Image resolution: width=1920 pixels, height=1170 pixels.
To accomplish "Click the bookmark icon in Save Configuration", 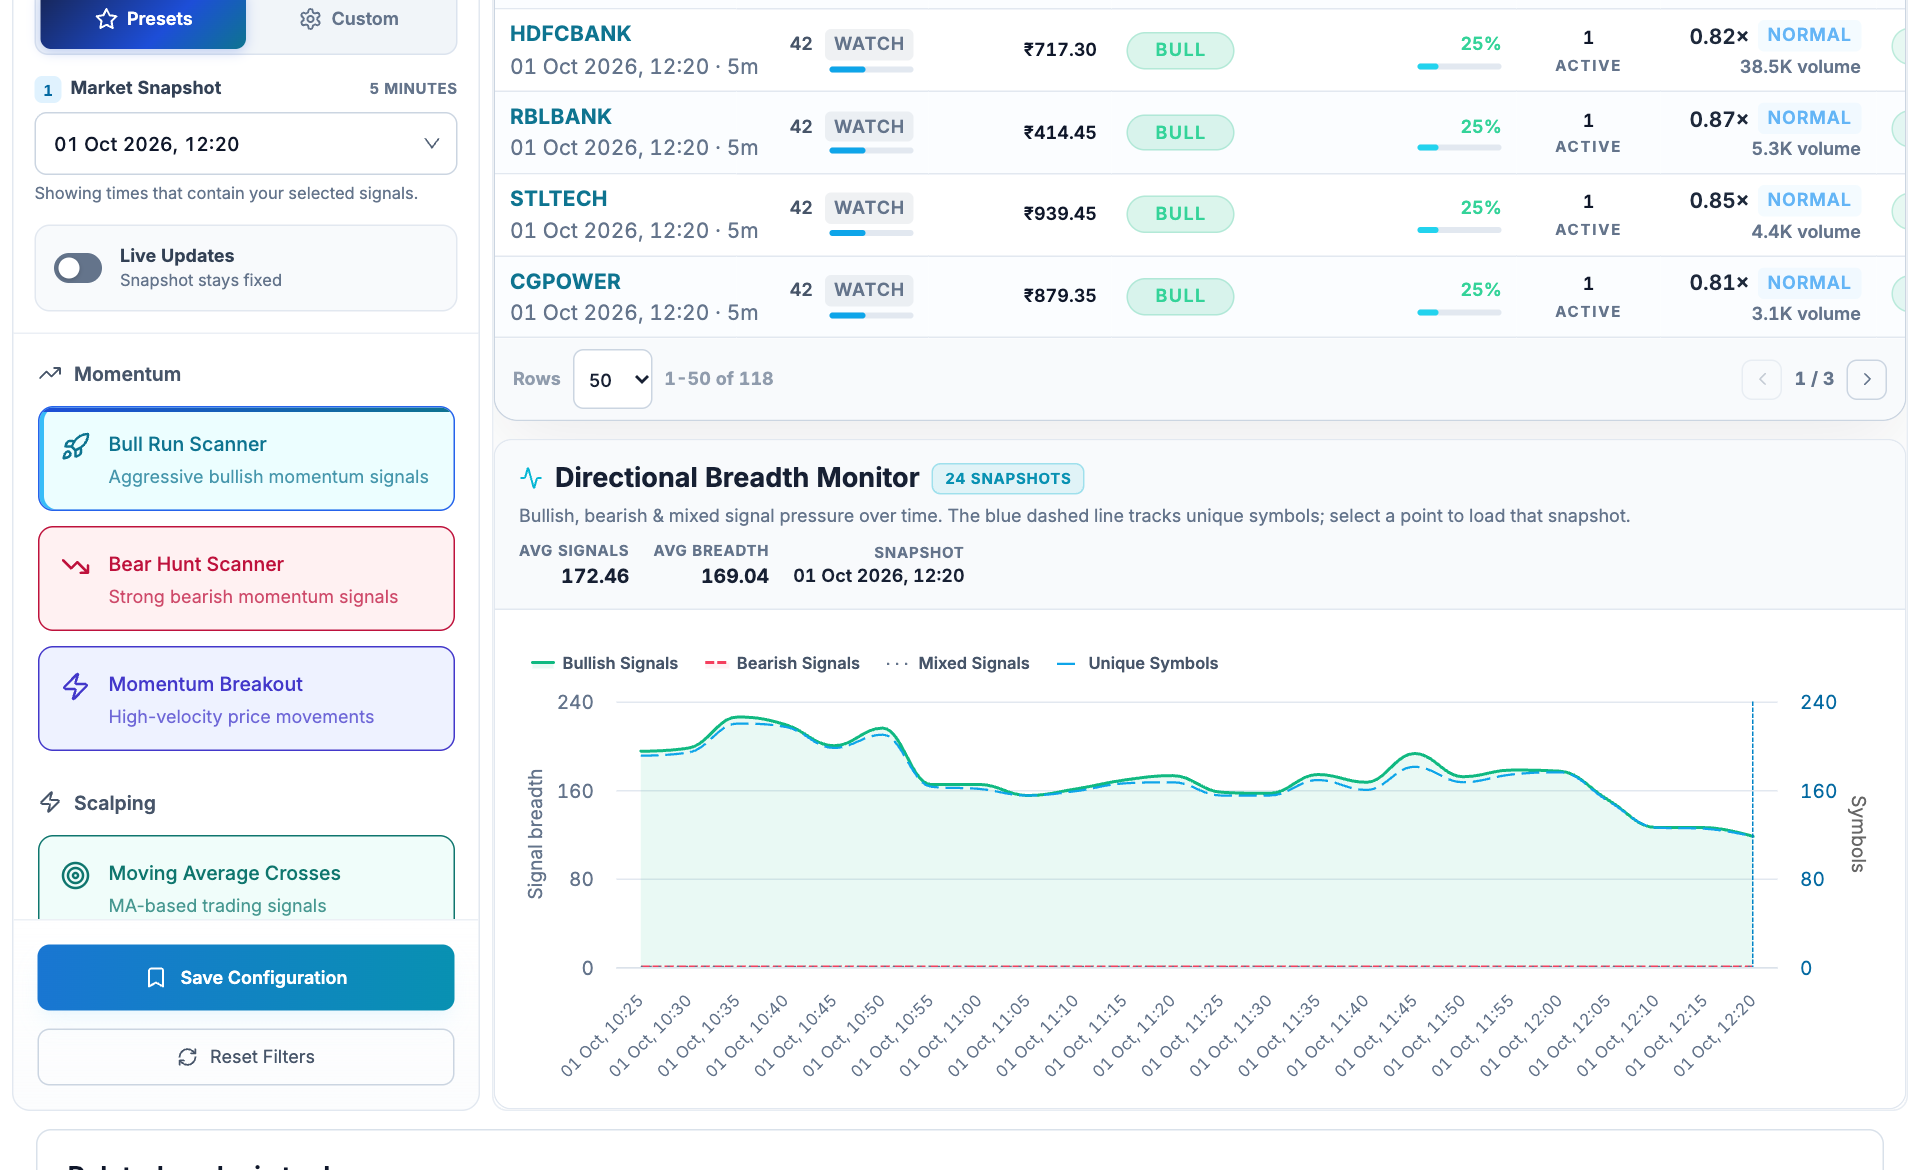I will pyautogui.click(x=156, y=978).
